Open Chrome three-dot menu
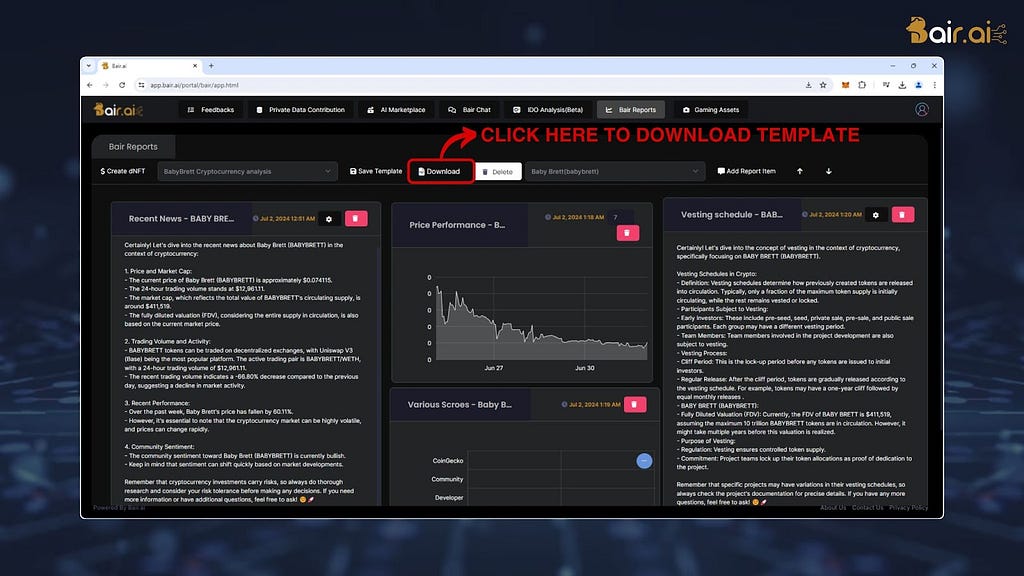This screenshot has height=576, width=1024. click(935, 85)
